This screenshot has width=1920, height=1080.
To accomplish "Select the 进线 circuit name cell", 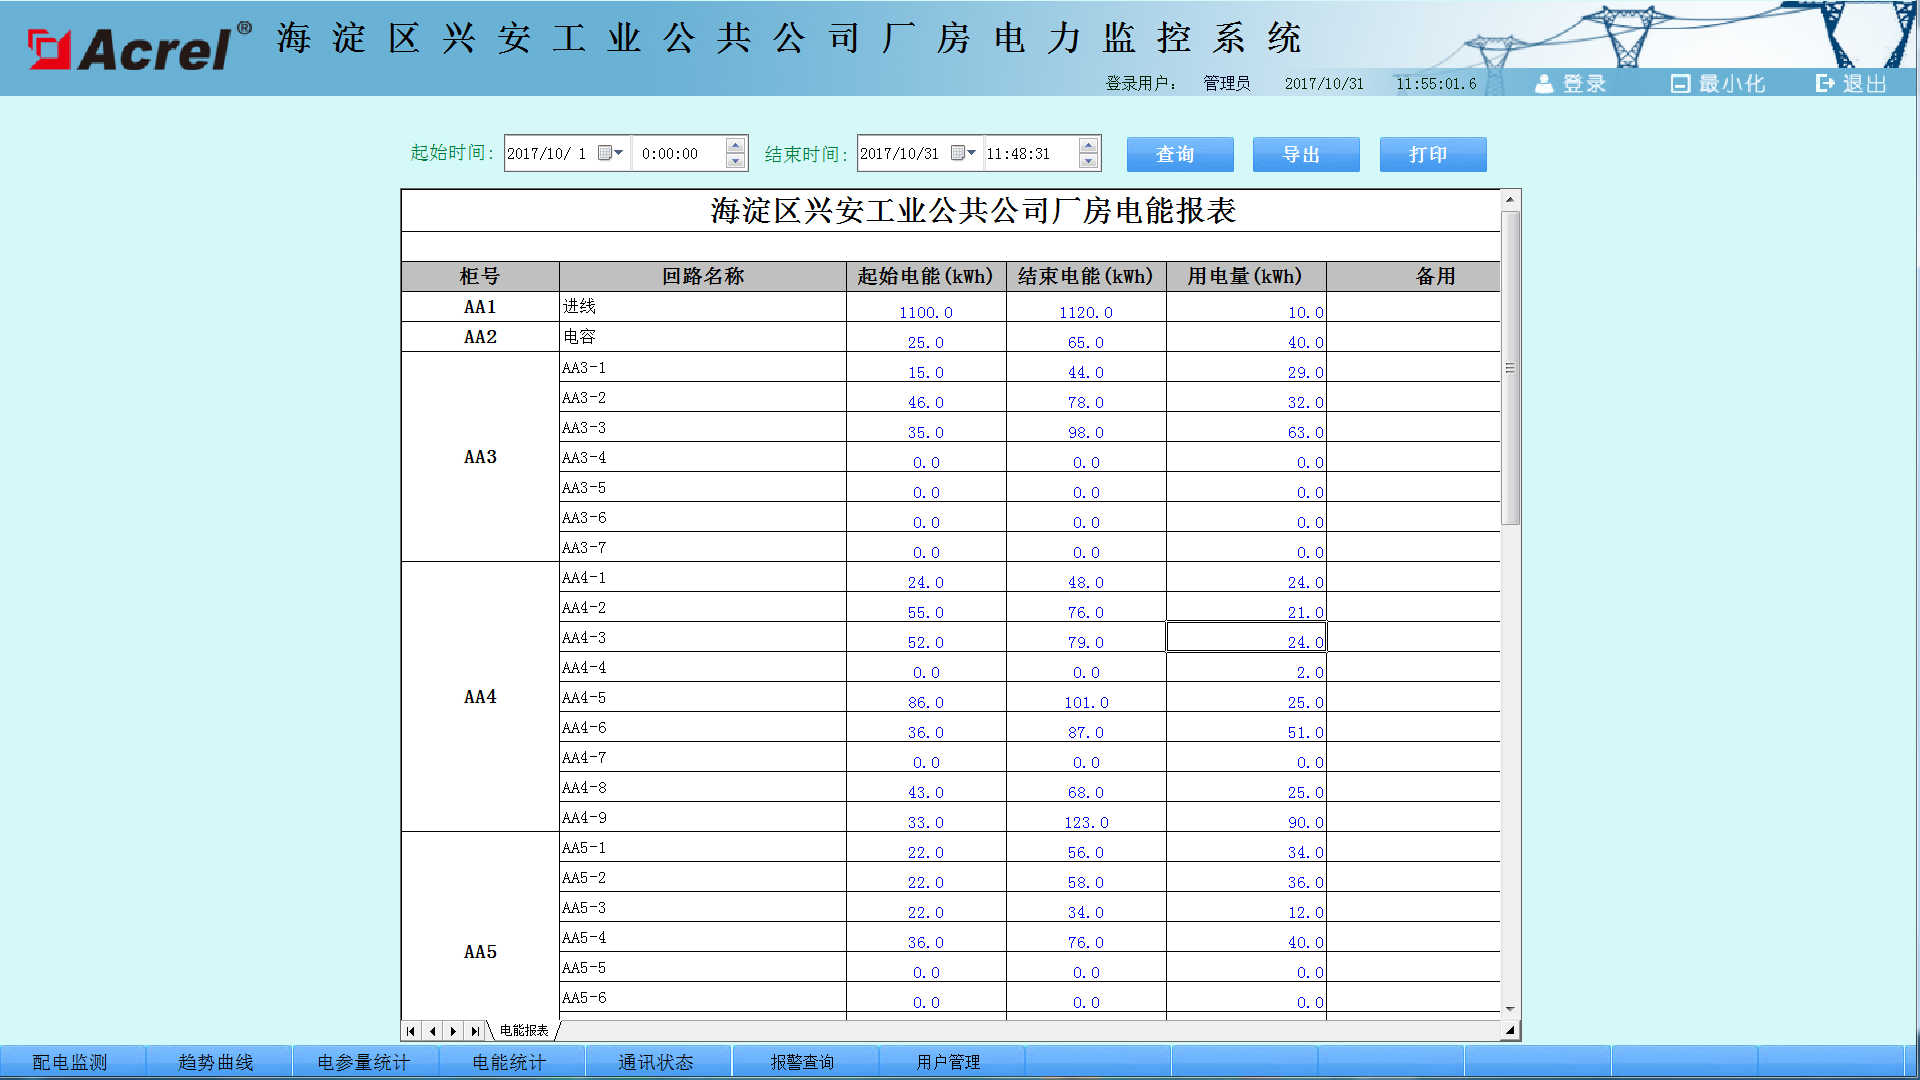I will 703,307.
